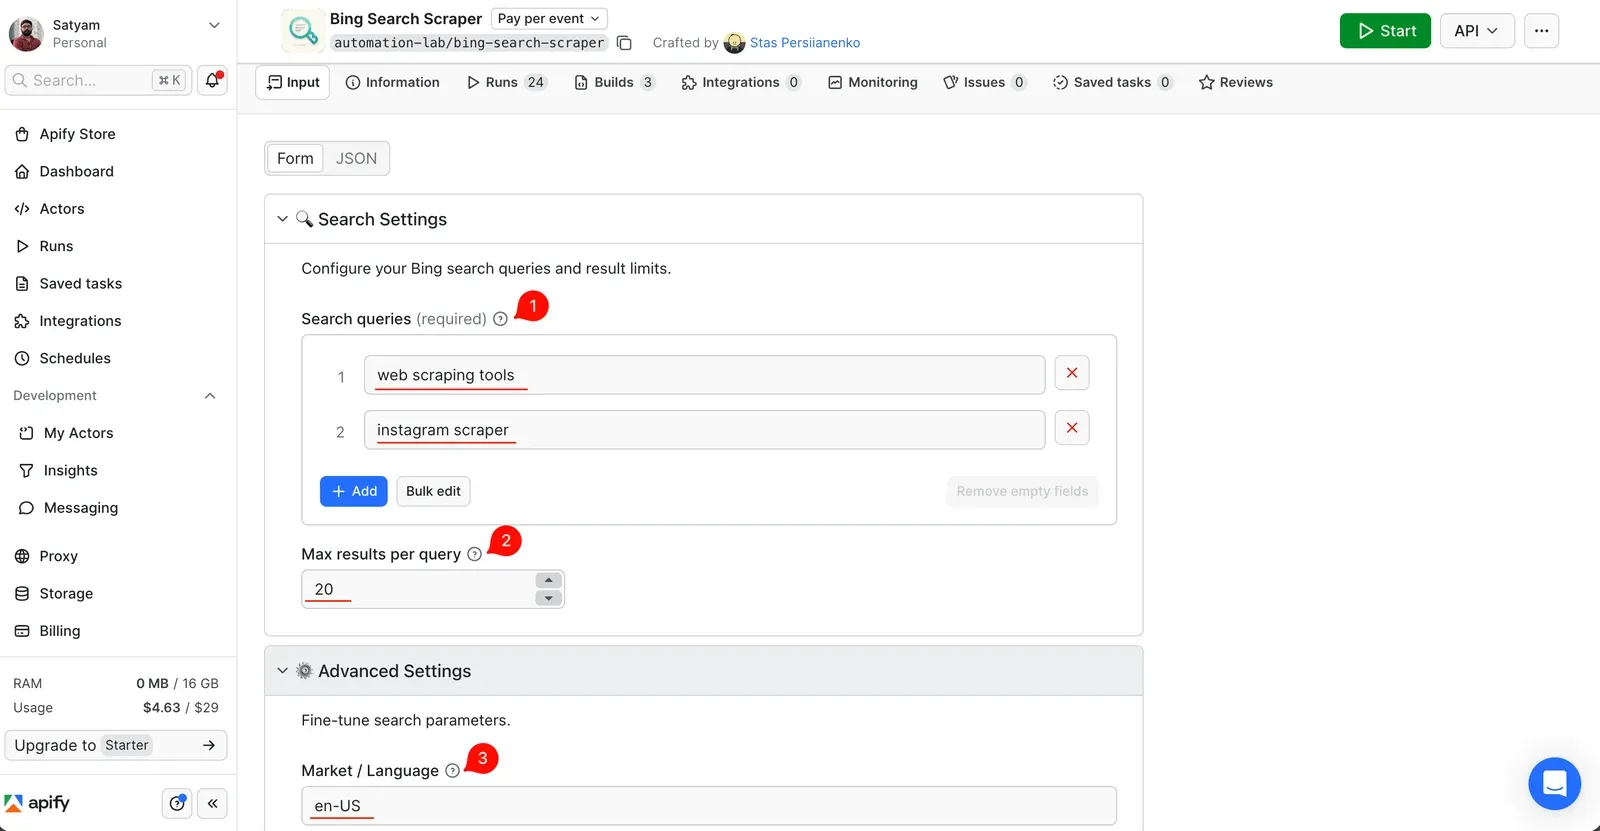Show help for Market / Language

[x=452, y=771]
